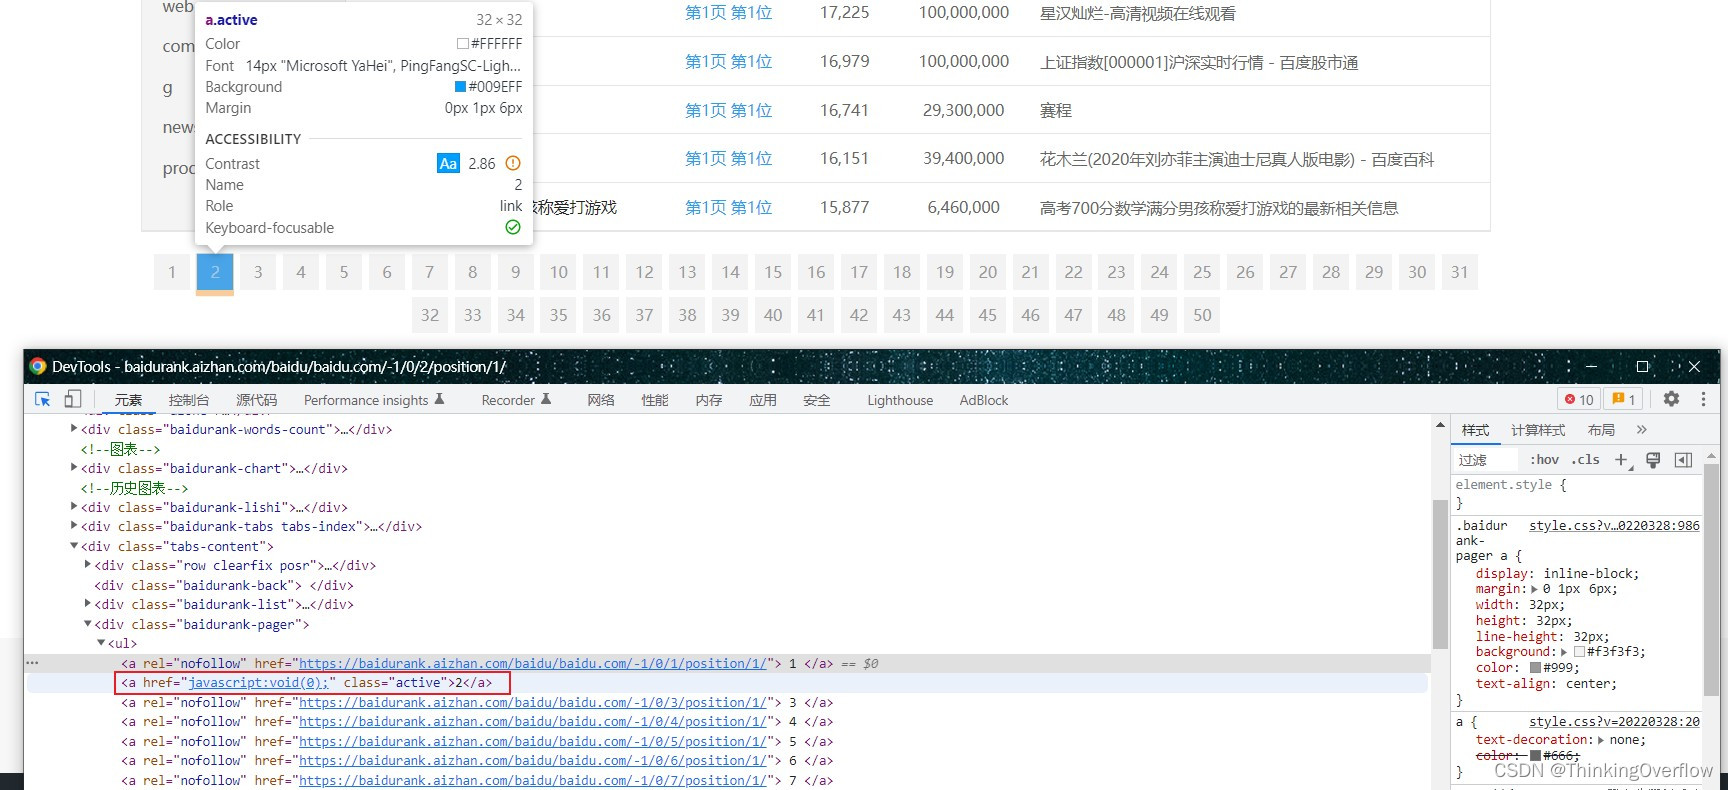Open the 安全 Security tab
This screenshot has width=1728, height=790.
point(817,400)
